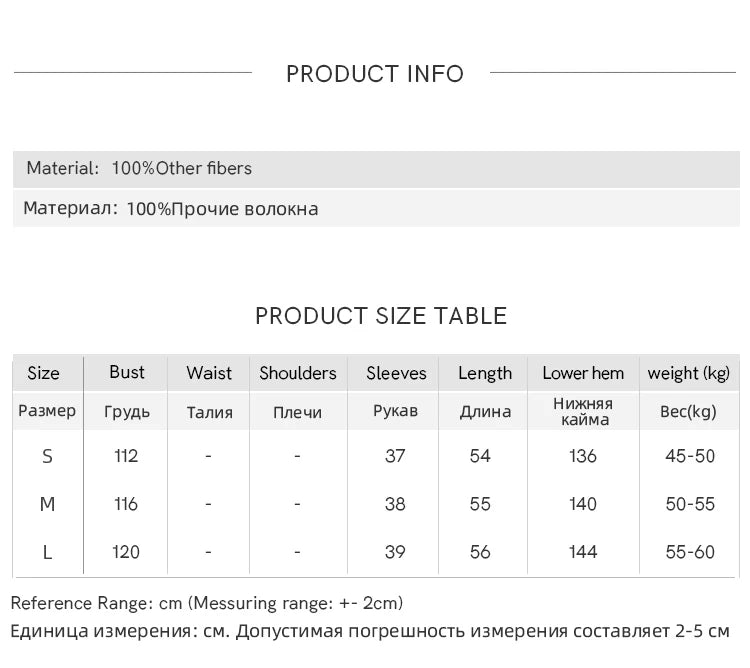Click the Waist column header
Viewport: 750px width, 668px height.
tap(209, 373)
